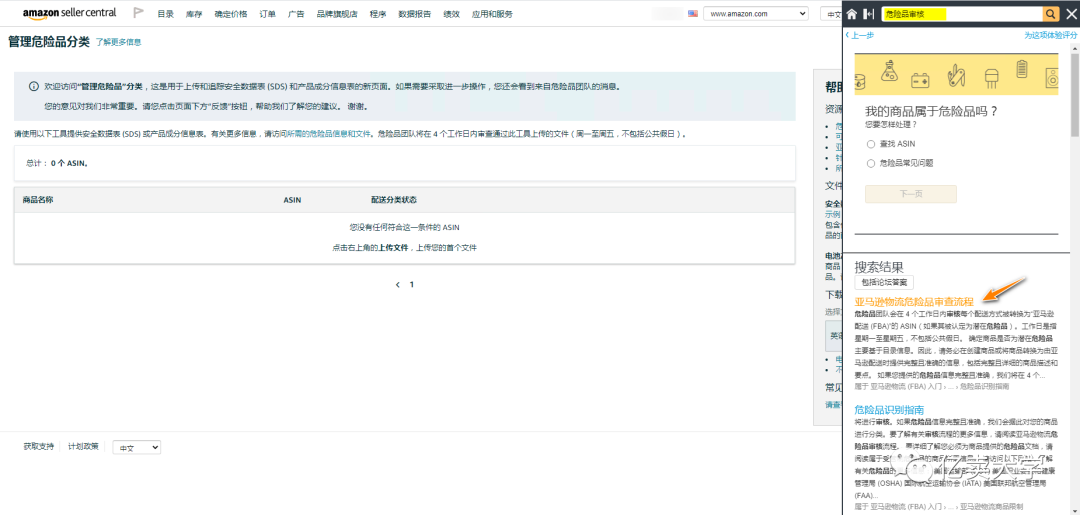1080x515 pixels.
Task: Open the 确定价格 menu
Action: coord(231,14)
